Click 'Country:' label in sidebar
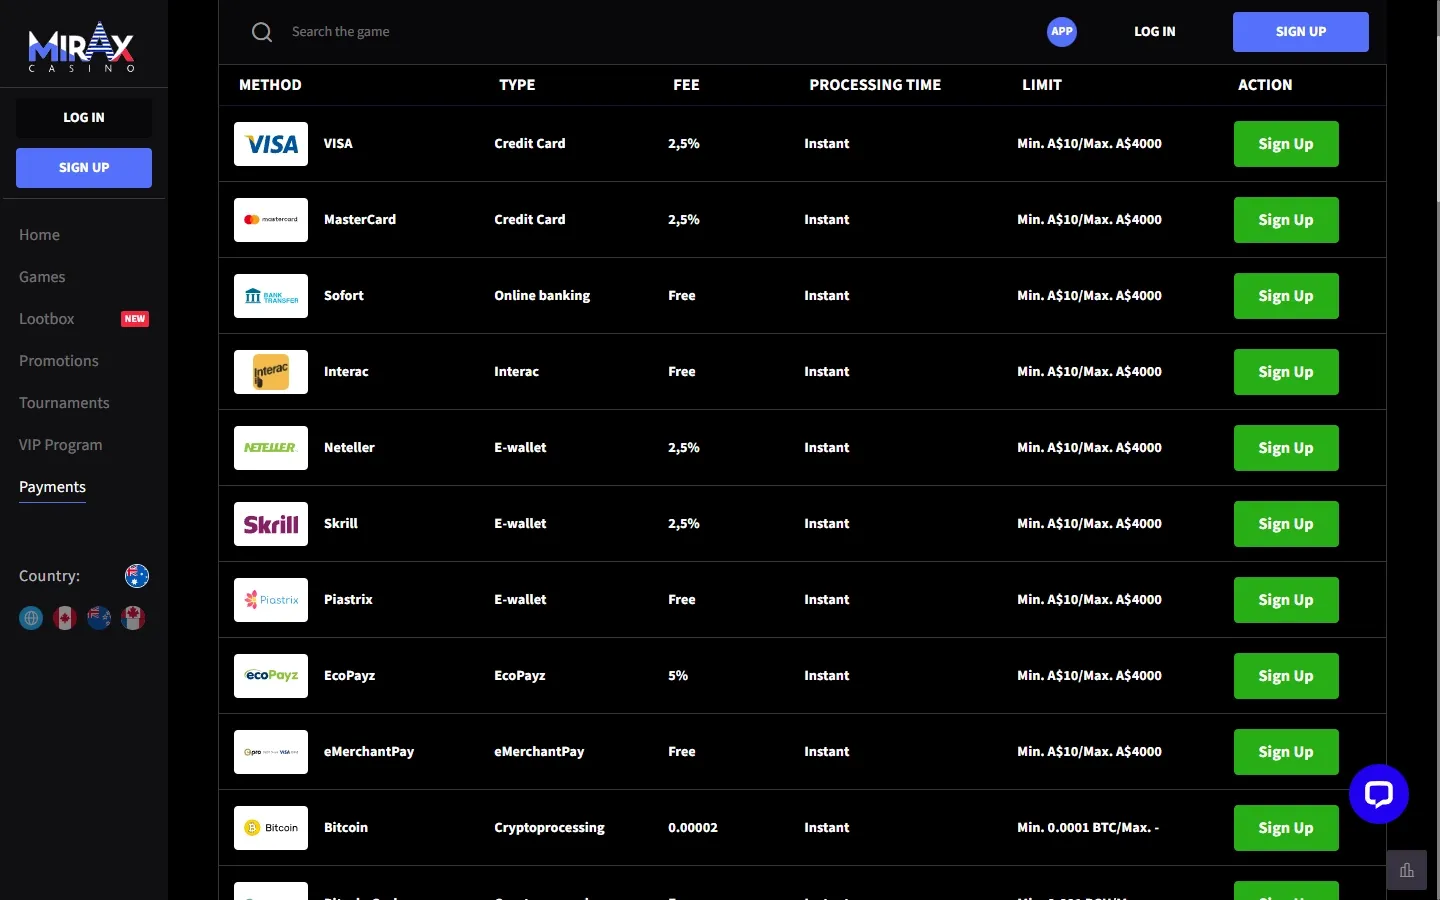This screenshot has height=900, width=1440. pos(49,576)
